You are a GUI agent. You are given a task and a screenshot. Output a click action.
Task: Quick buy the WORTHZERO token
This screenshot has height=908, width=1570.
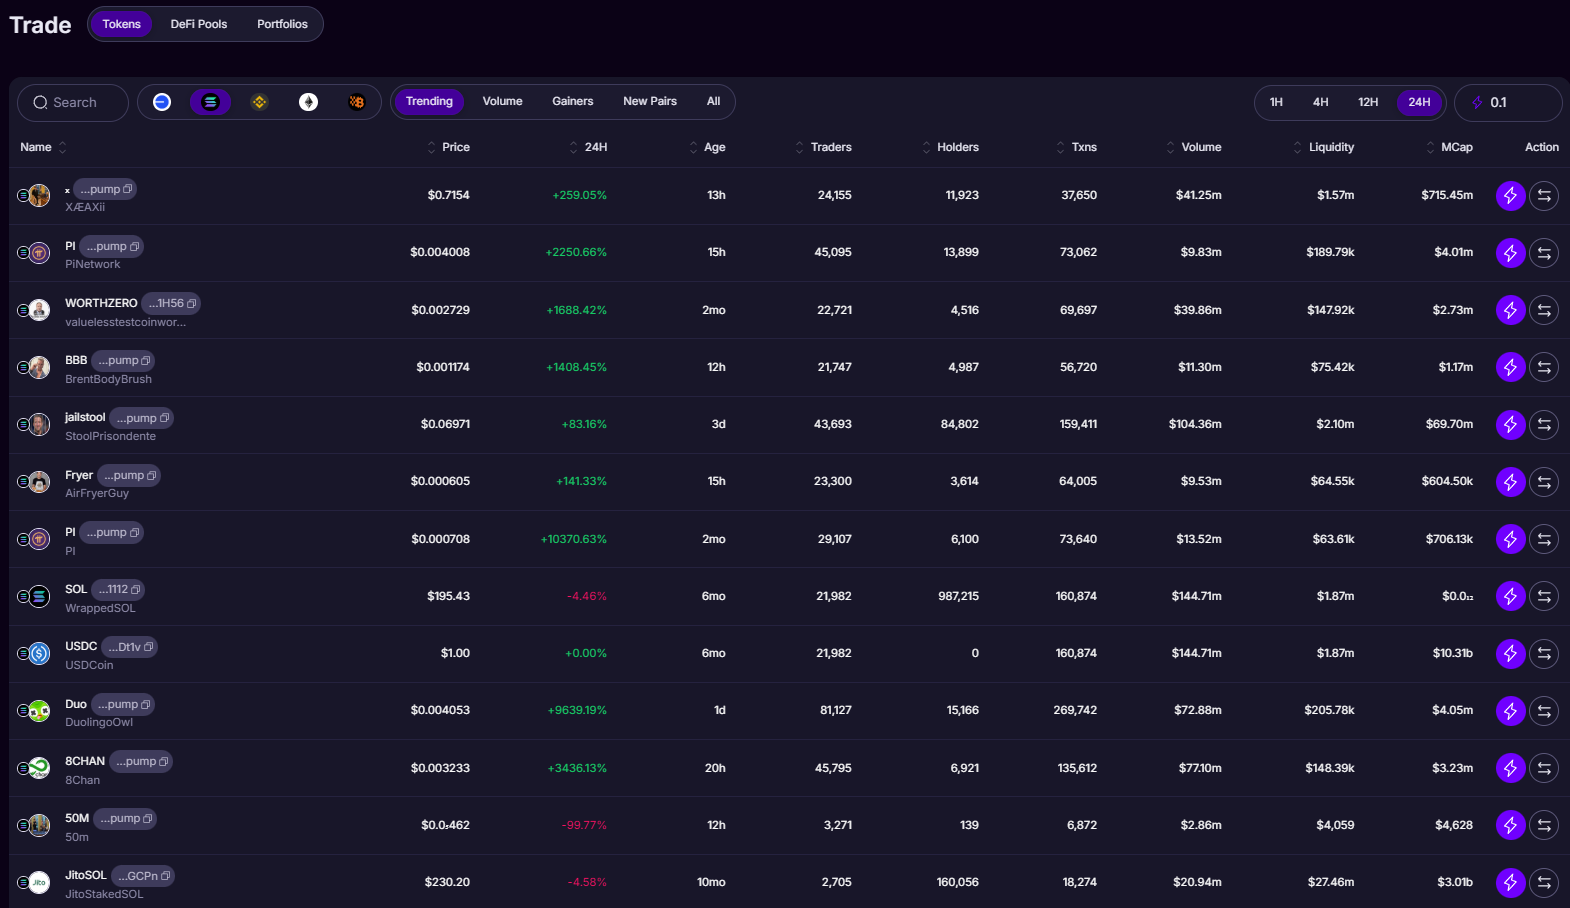[x=1510, y=310]
